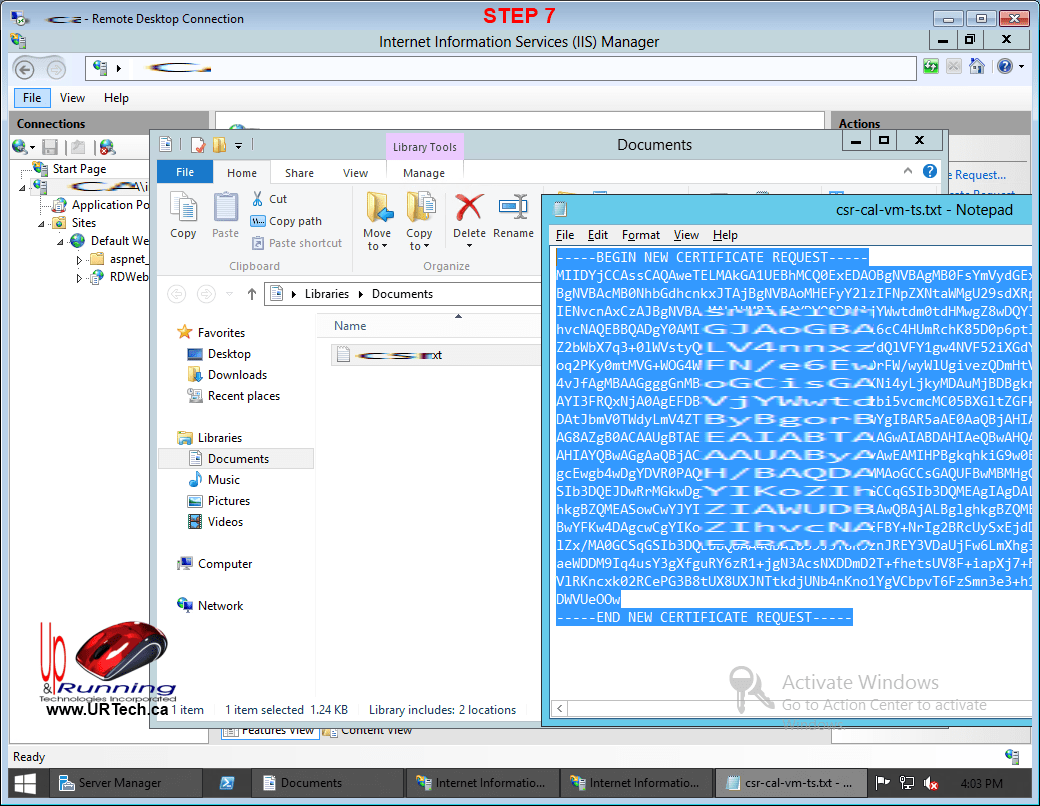Viewport: 1040px width, 806px height.
Task: Open Notepad's Format menu
Action: (x=640, y=235)
